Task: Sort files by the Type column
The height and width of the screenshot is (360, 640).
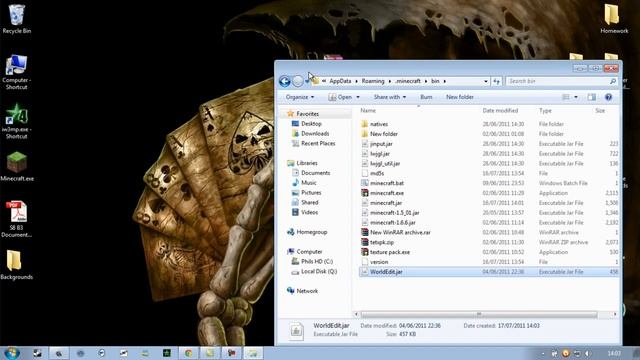Action: [x=545, y=111]
